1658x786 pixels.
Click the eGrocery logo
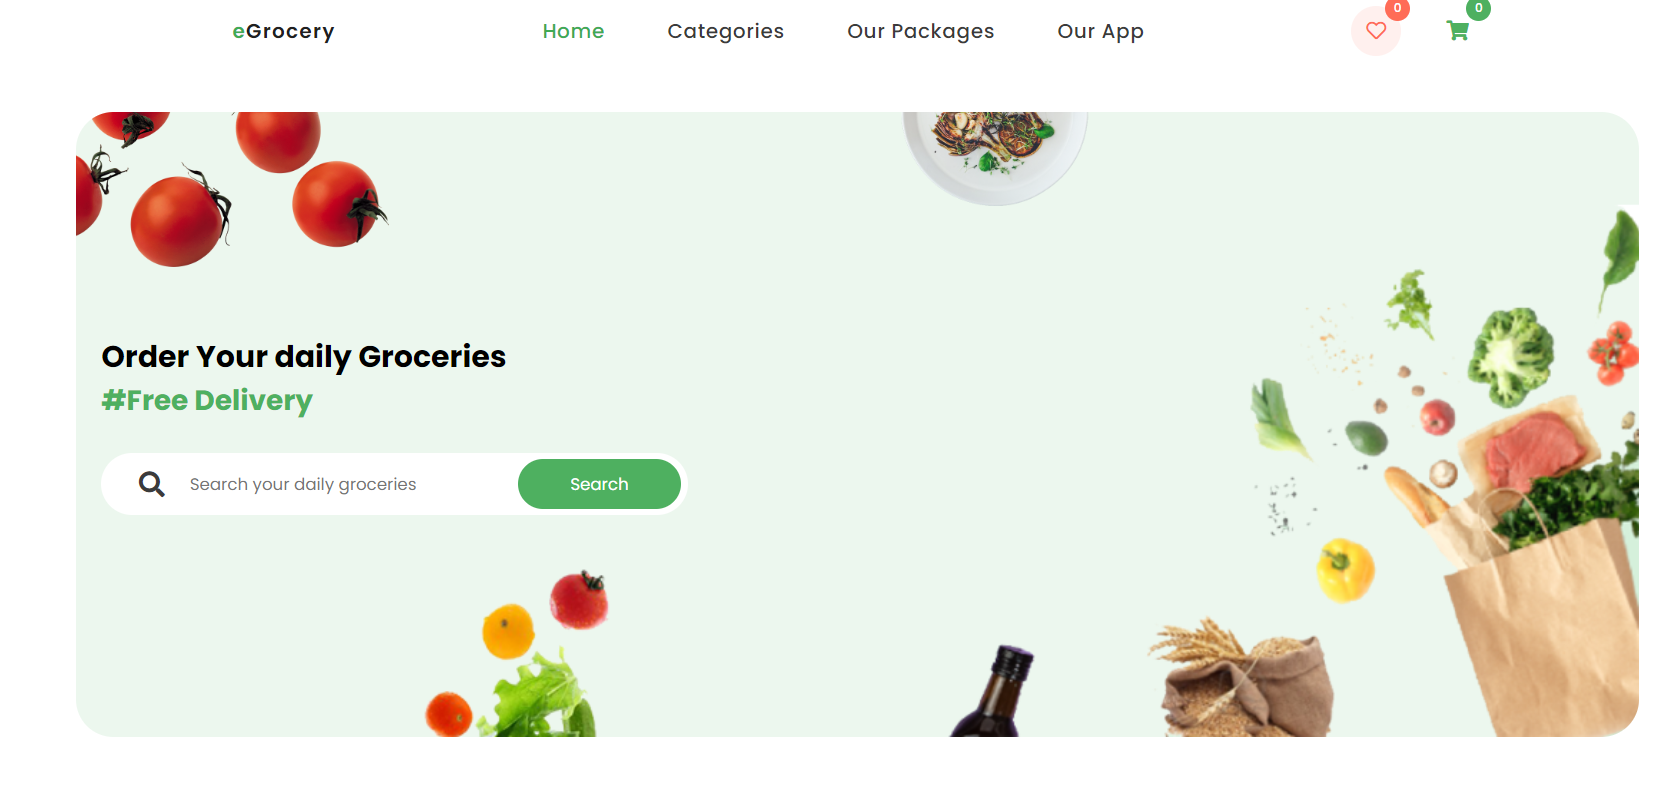pos(283,31)
